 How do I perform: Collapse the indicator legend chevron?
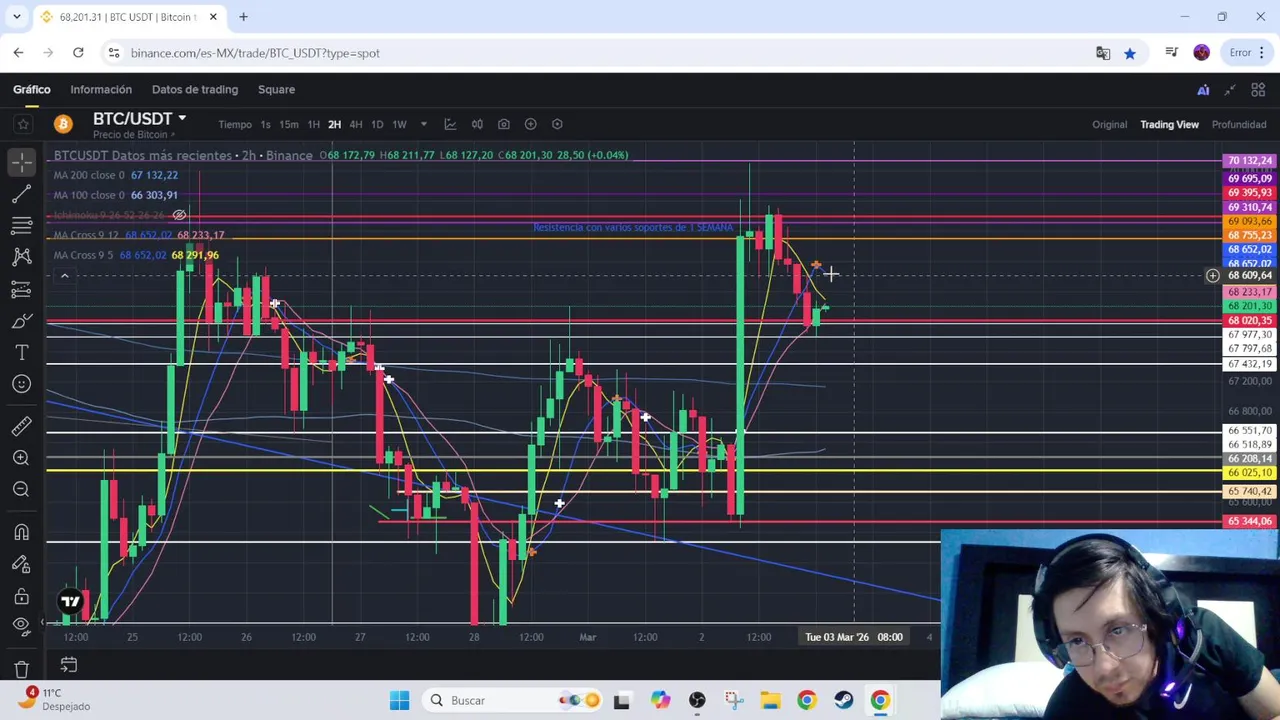pos(64,276)
